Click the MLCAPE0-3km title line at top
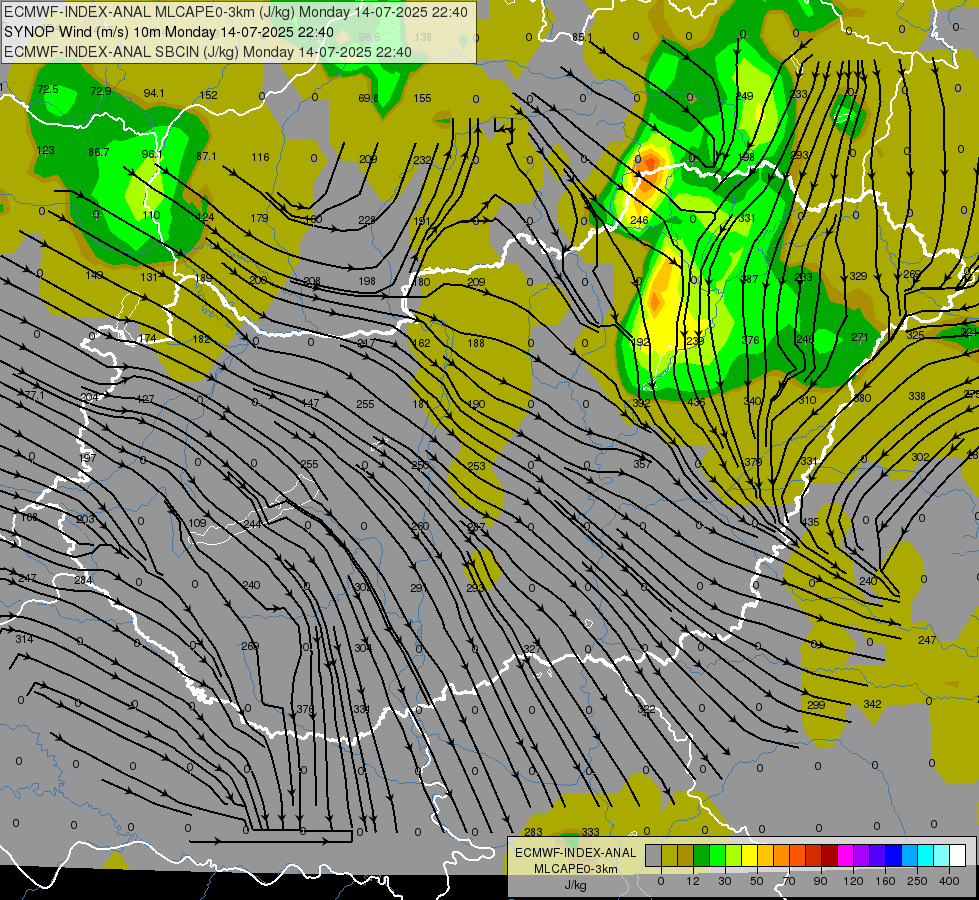 (235, 12)
